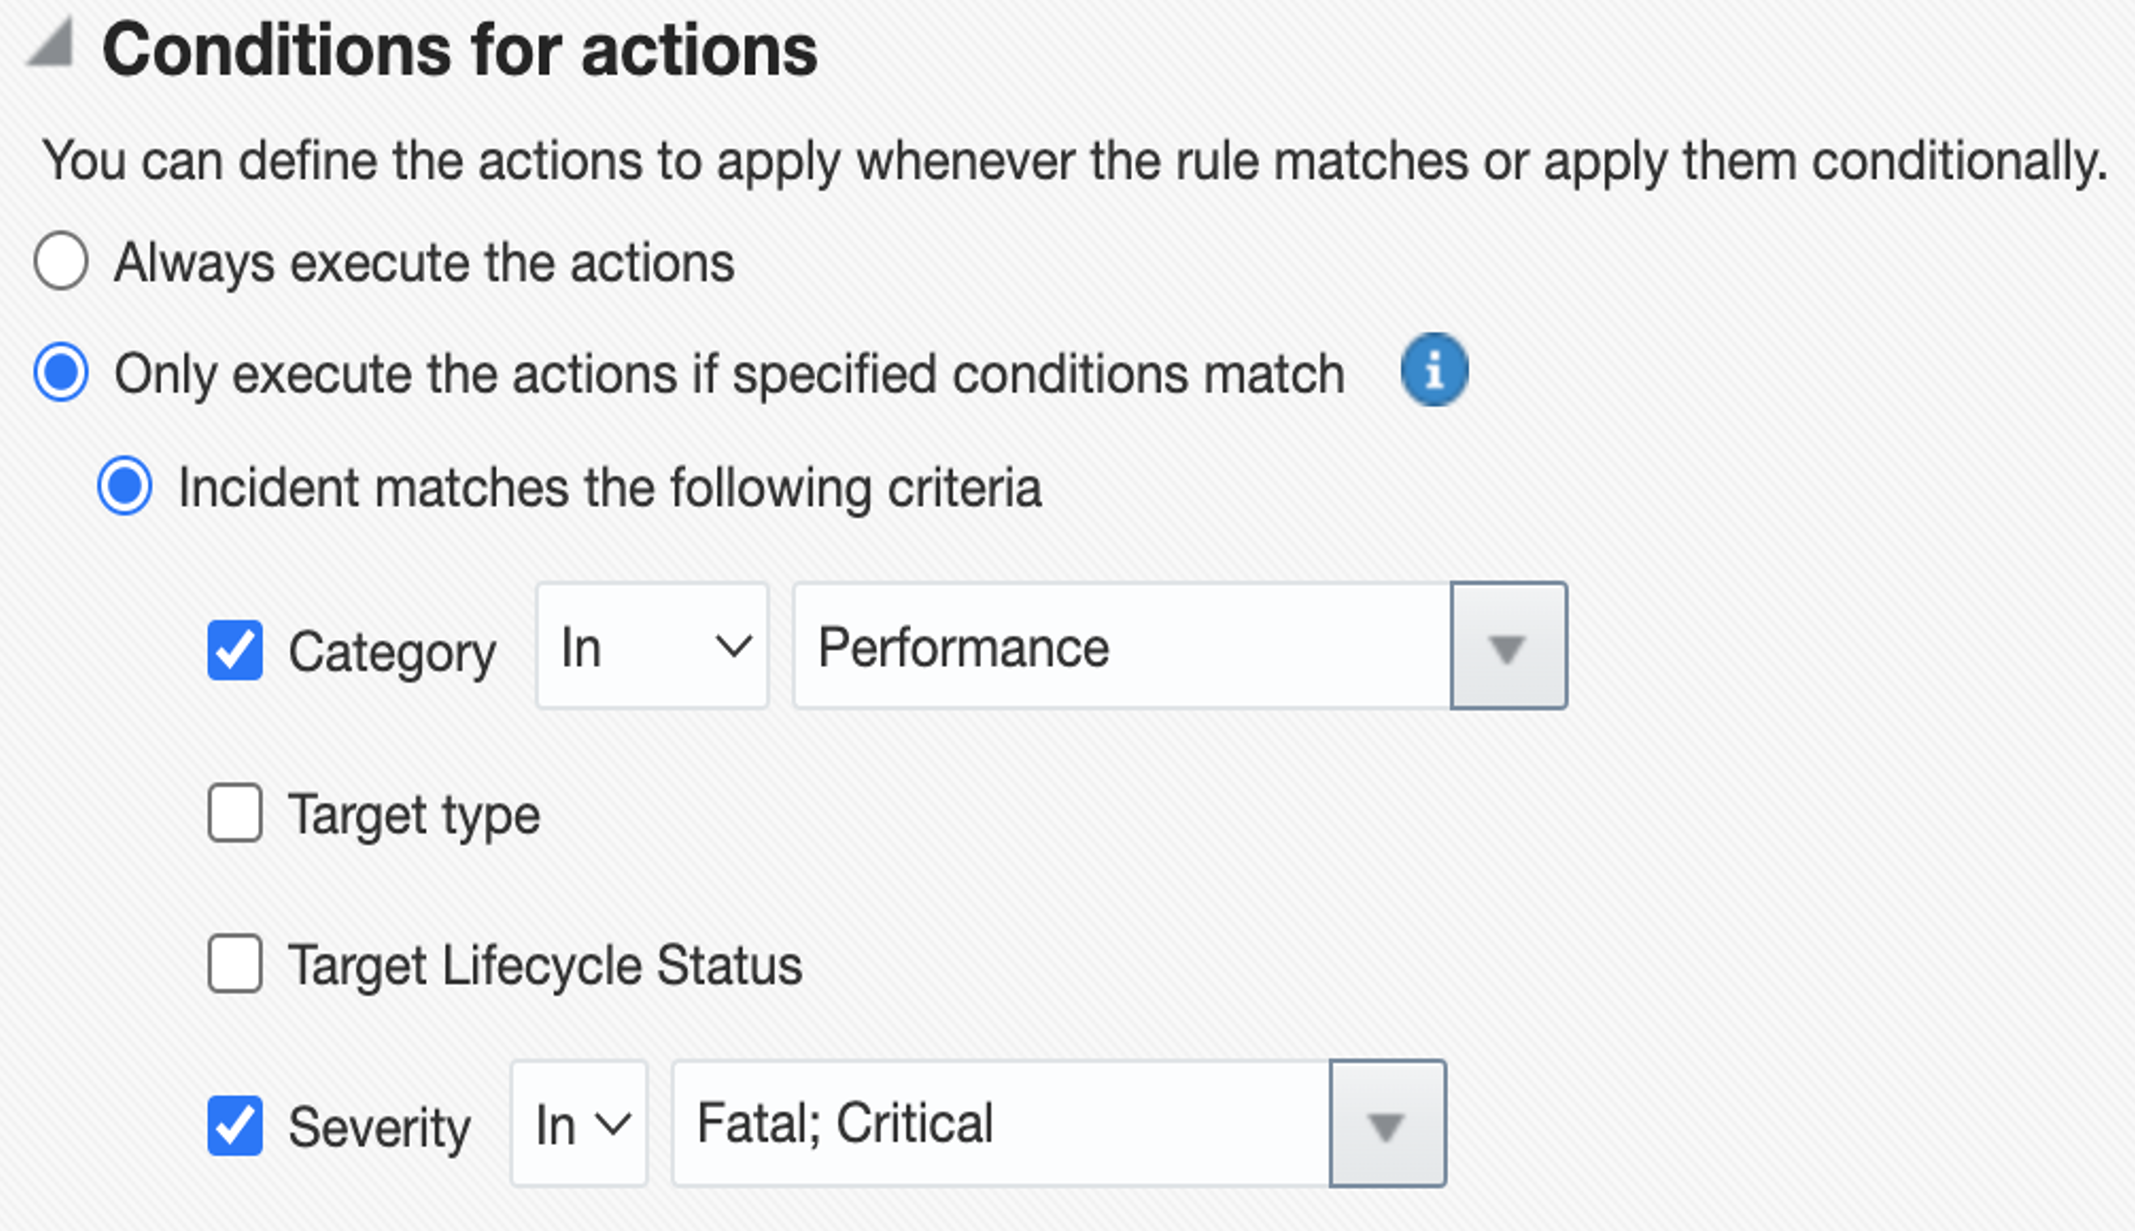The width and height of the screenshot is (2135, 1231).
Task: Click the Conditions for actions heading
Action: [460, 50]
